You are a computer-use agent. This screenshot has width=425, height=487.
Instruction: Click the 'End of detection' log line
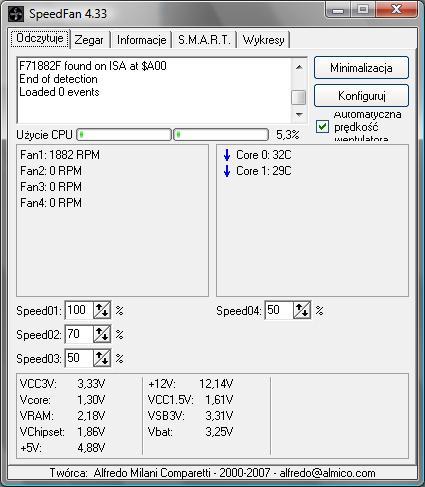58,79
